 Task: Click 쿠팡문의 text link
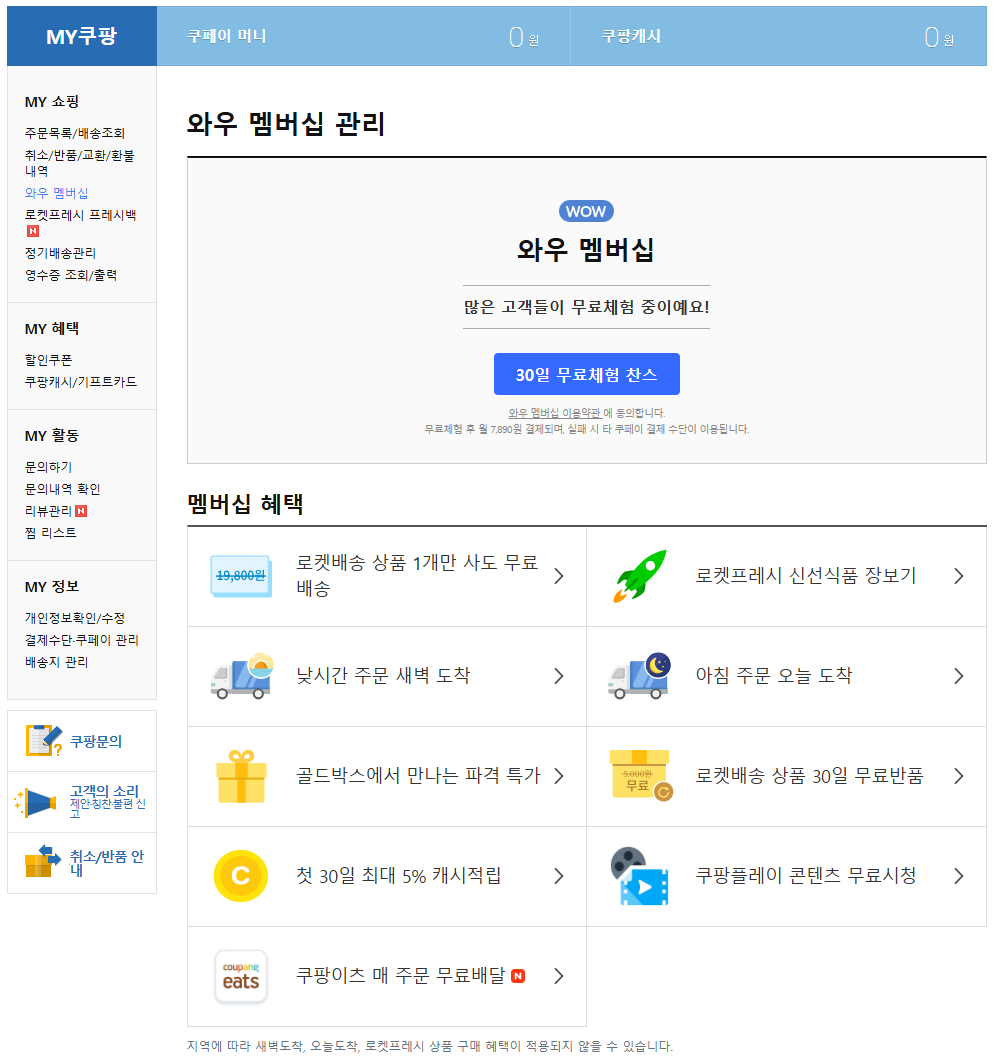point(96,742)
